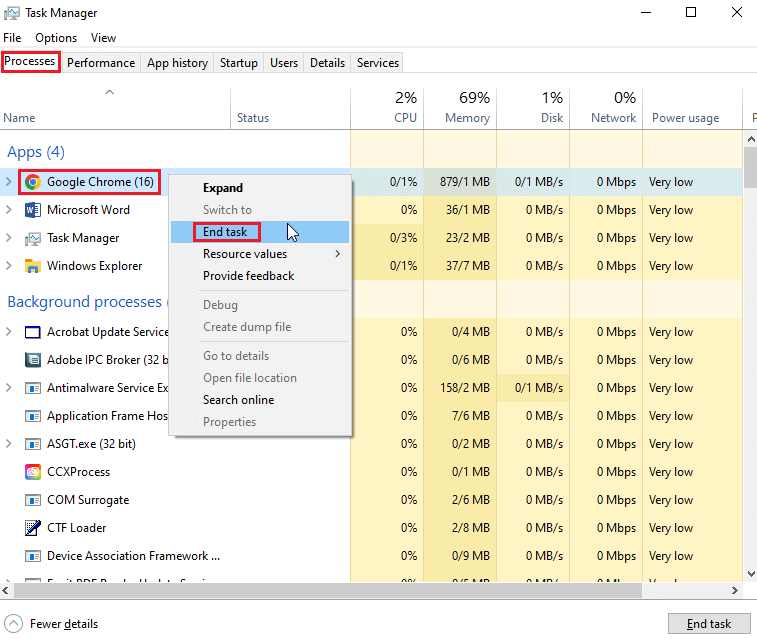This screenshot has height=639, width=757.
Task: Sort by the CPU column header
Action: (387, 109)
